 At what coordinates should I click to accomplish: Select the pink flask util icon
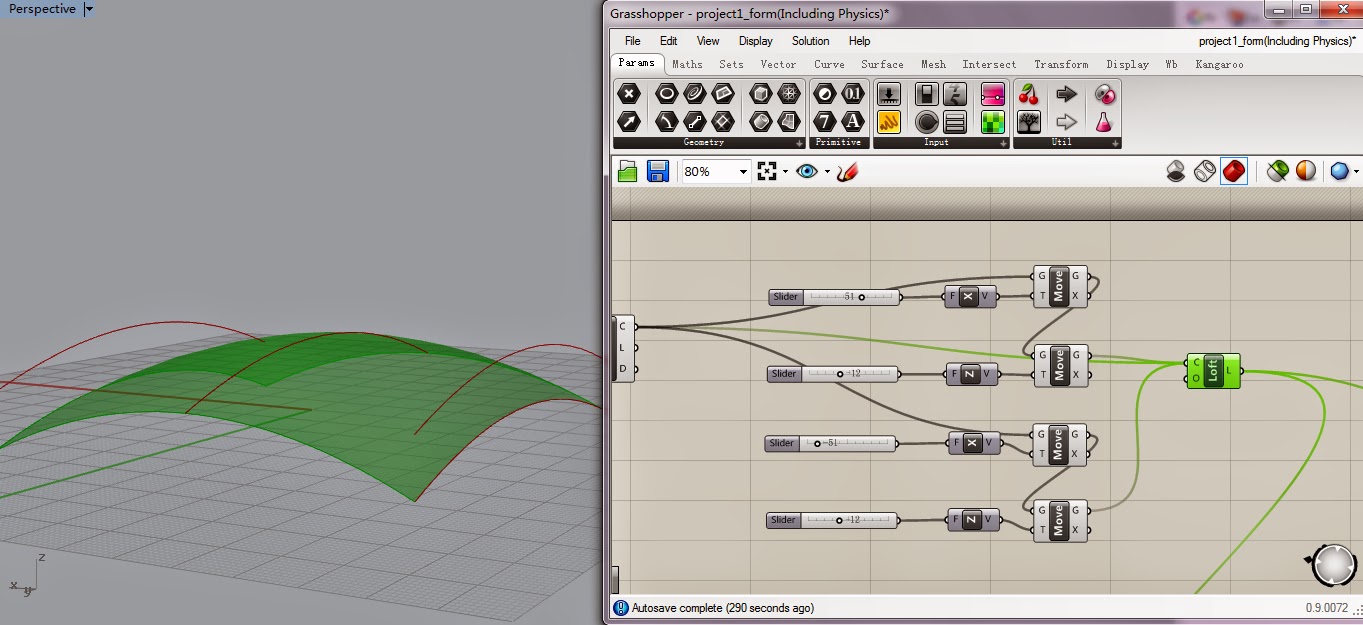coord(1104,122)
